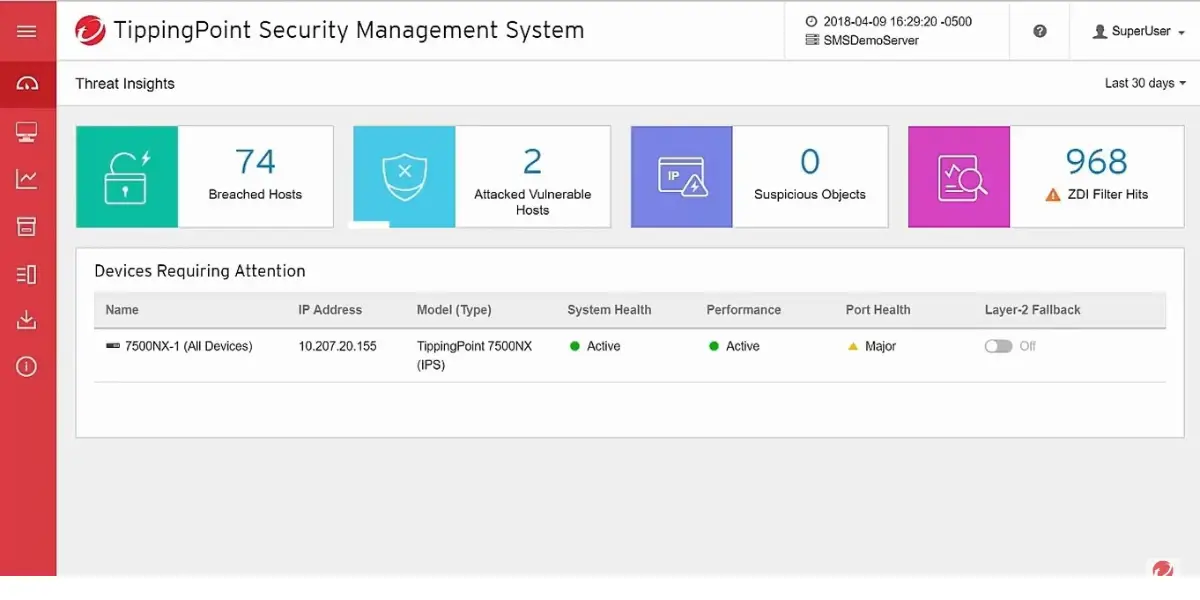Open the 74 Breached Hosts count

click(255, 161)
